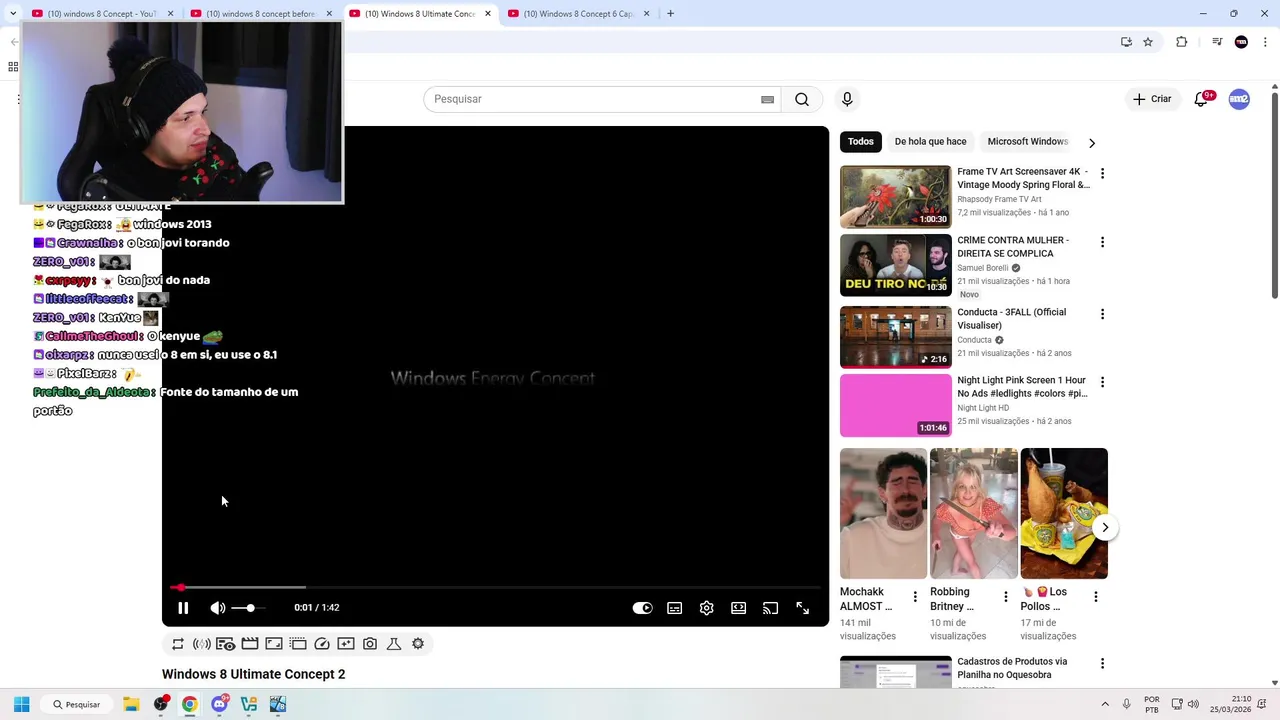This screenshot has height=720, width=1280.
Task: Open the playback speed gauge icon
Action: 322,644
